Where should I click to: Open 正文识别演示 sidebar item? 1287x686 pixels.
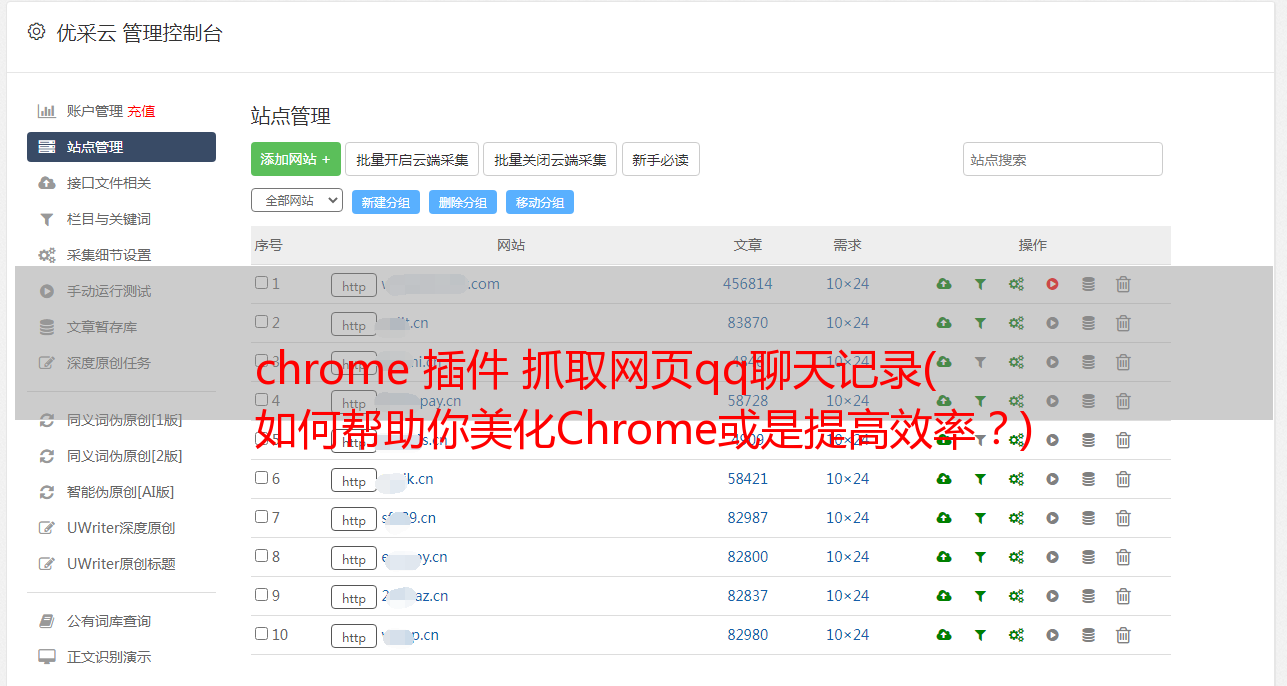tap(109, 657)
